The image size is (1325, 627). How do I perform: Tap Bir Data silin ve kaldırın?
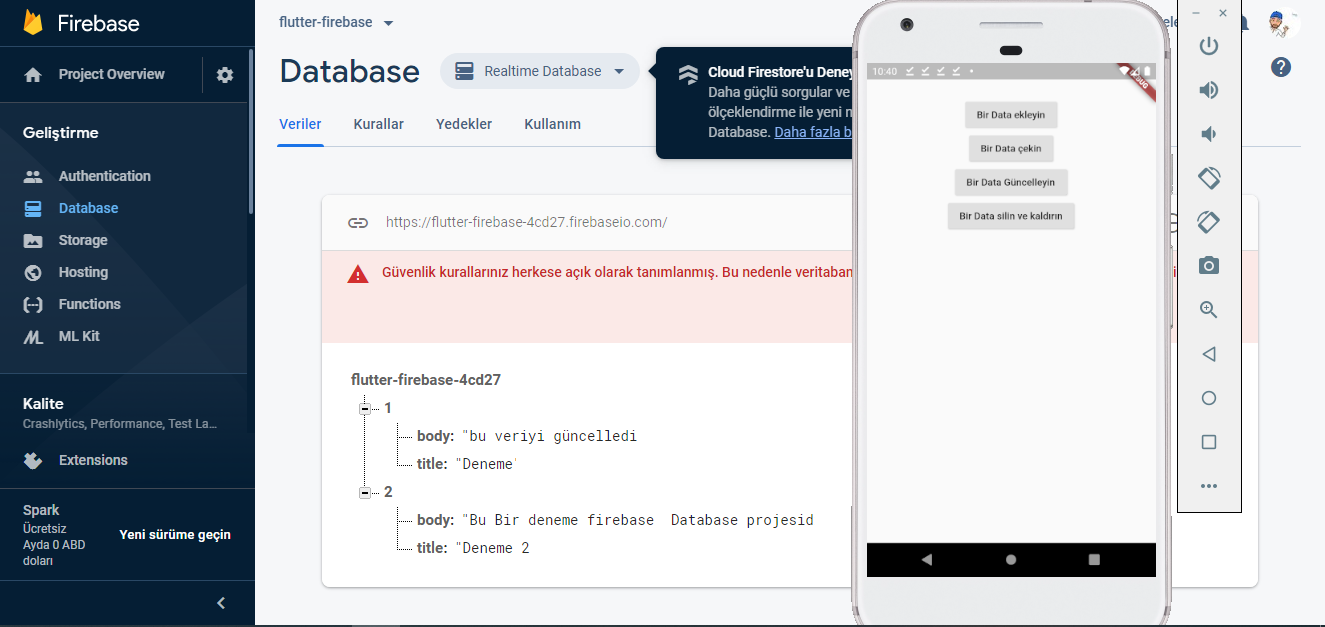[1011, 216]
